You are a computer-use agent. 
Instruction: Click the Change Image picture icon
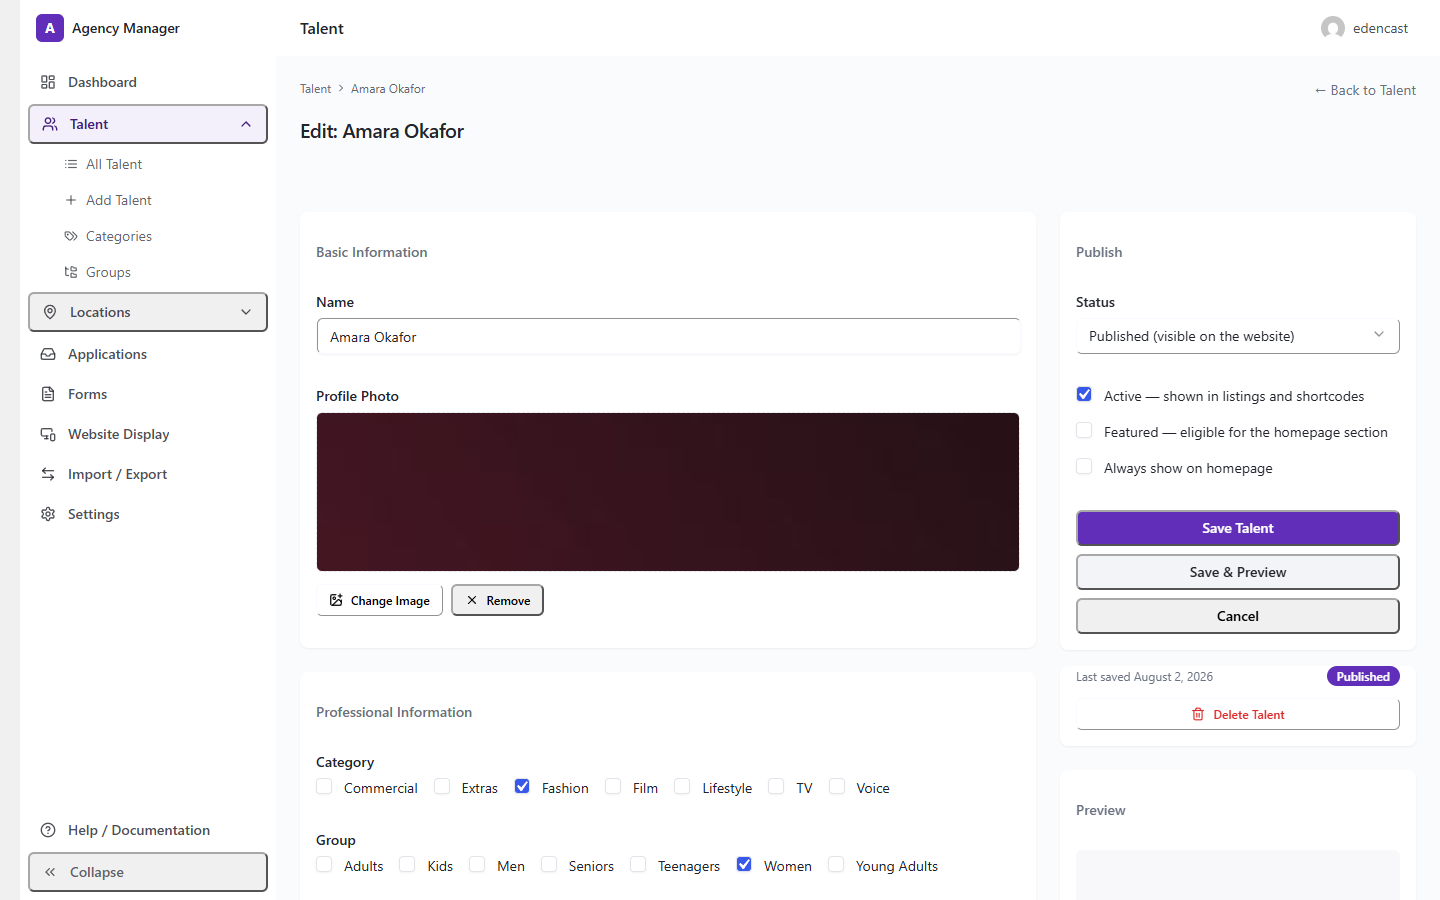(336, 600)
